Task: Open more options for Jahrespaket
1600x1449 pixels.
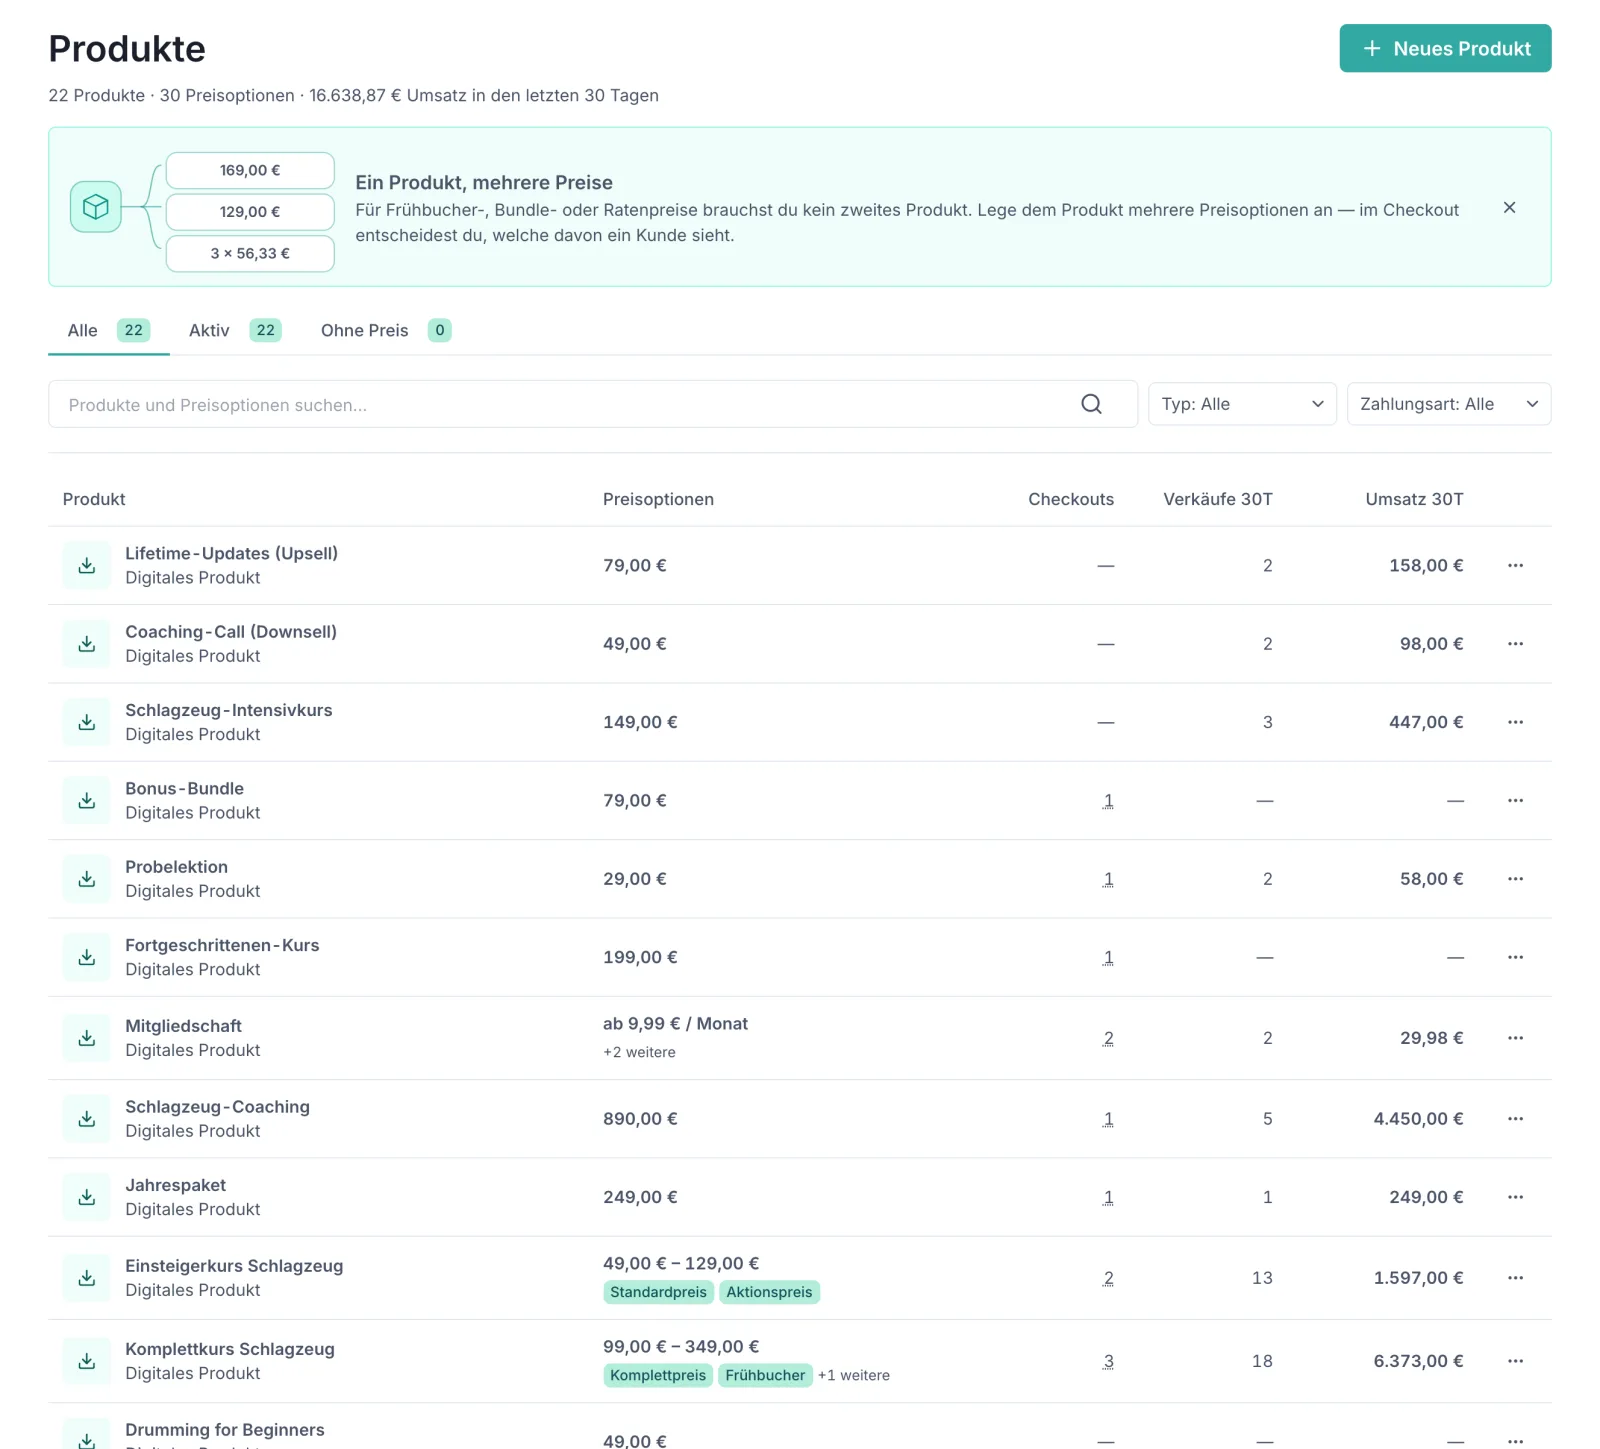Action: [x=1515, y=1197]
